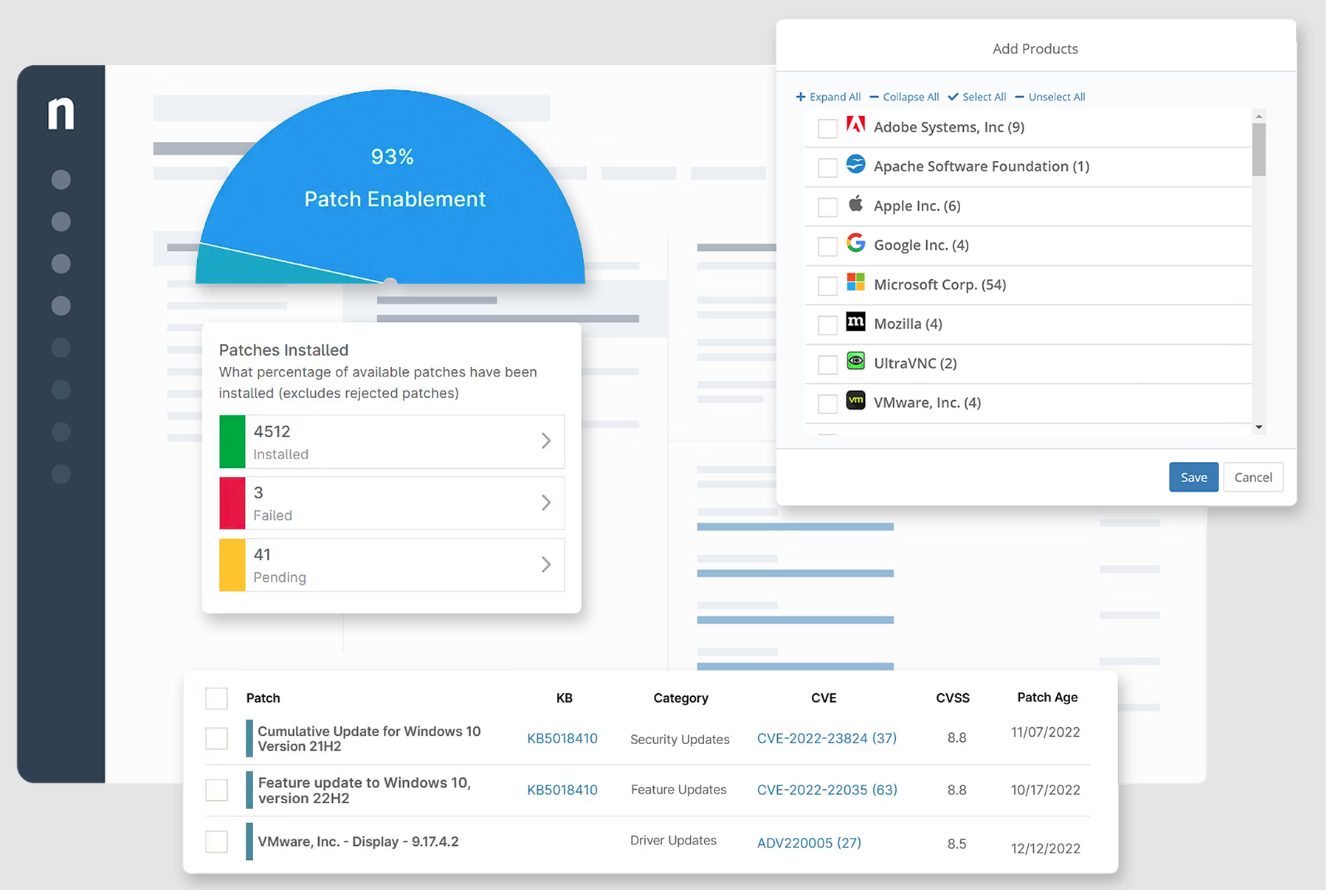Viewport: 1326px width, 890px height.
Task: Click Expand All in Add Products
Action: point(828,97)
